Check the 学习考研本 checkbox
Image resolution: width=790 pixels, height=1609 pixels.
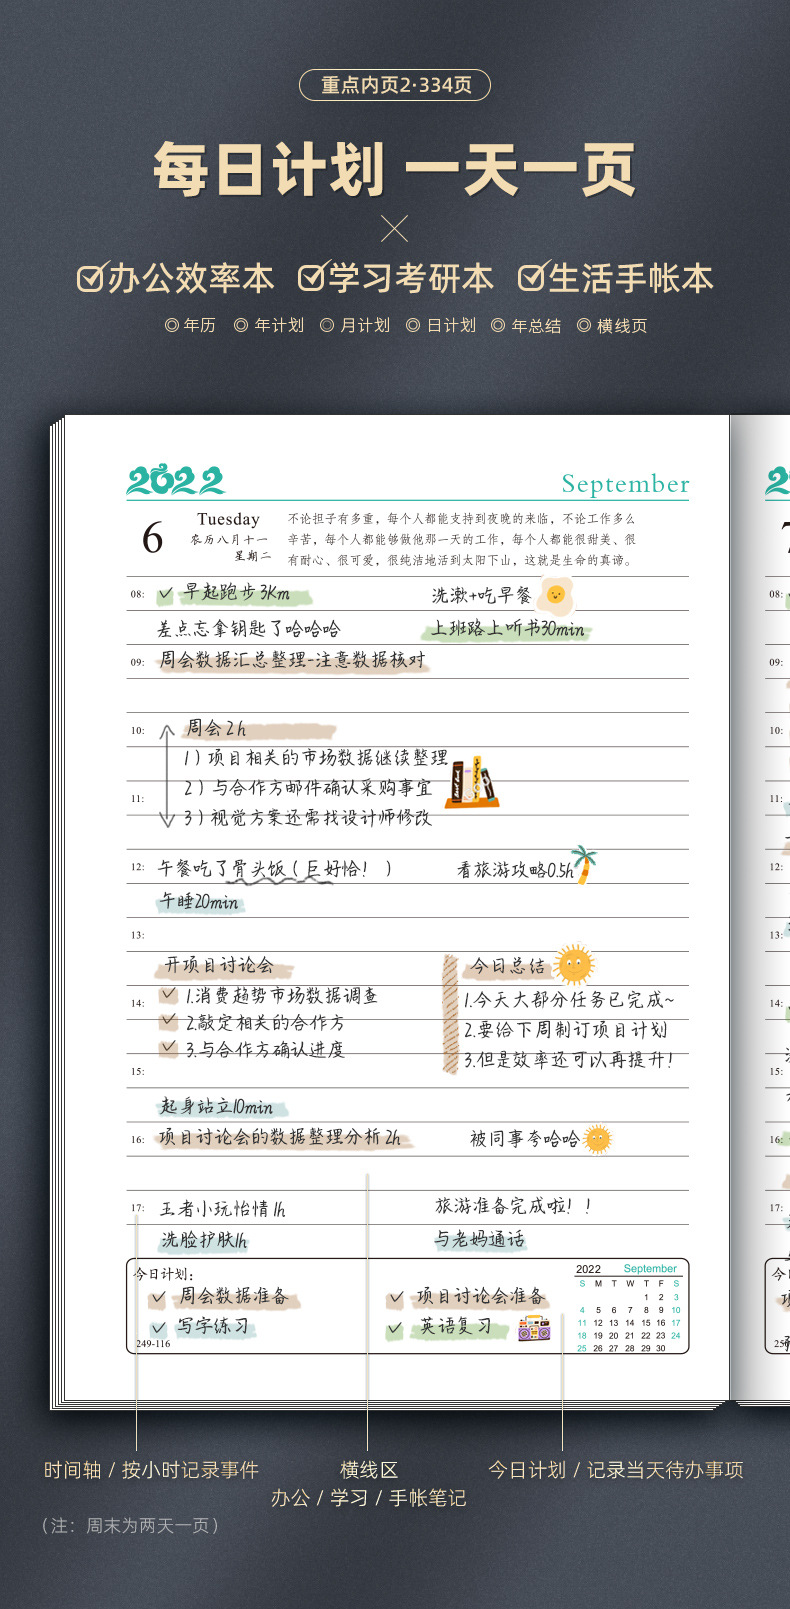click(x=312, y=278)
